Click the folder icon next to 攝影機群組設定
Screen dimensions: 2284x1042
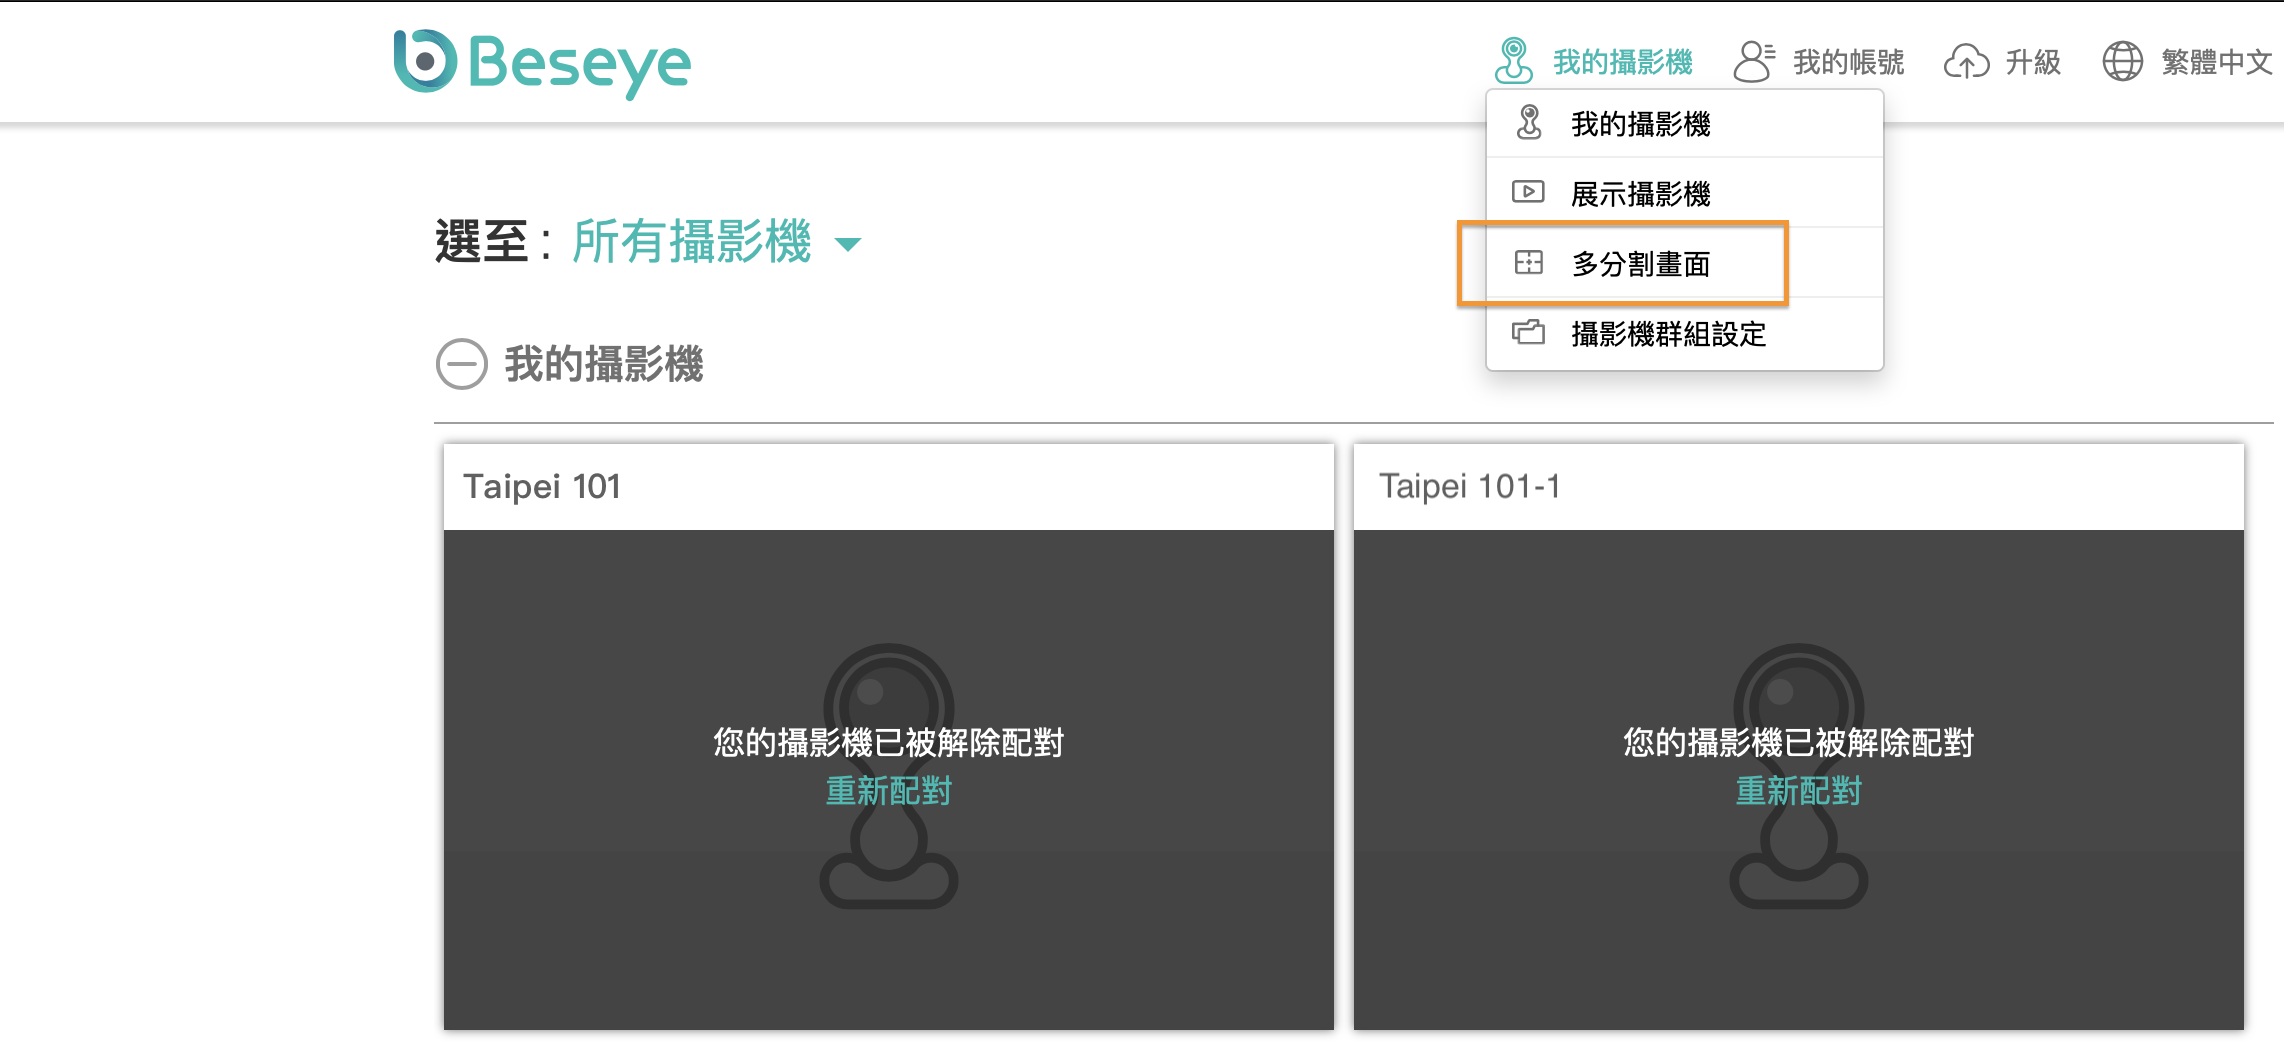click(x=1528, y=334)
